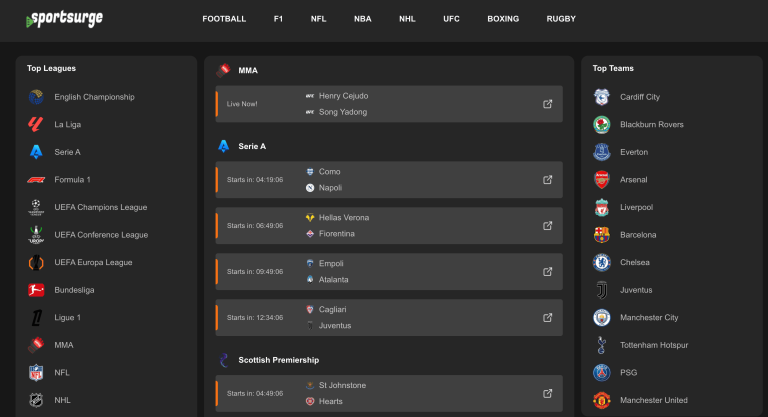Open the RUGBY navigation section
The width and height of the screenshot is (768, 417).
click(561, 19)
